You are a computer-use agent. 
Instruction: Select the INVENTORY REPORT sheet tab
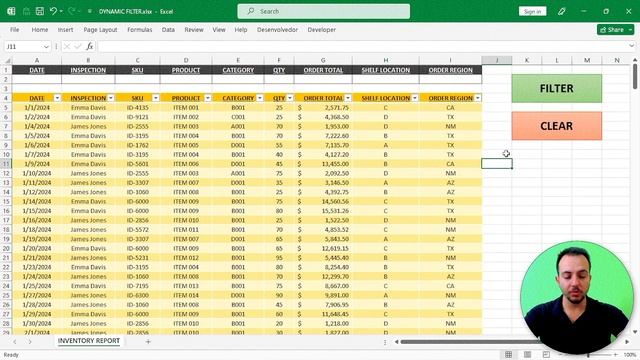click(89, 341)
